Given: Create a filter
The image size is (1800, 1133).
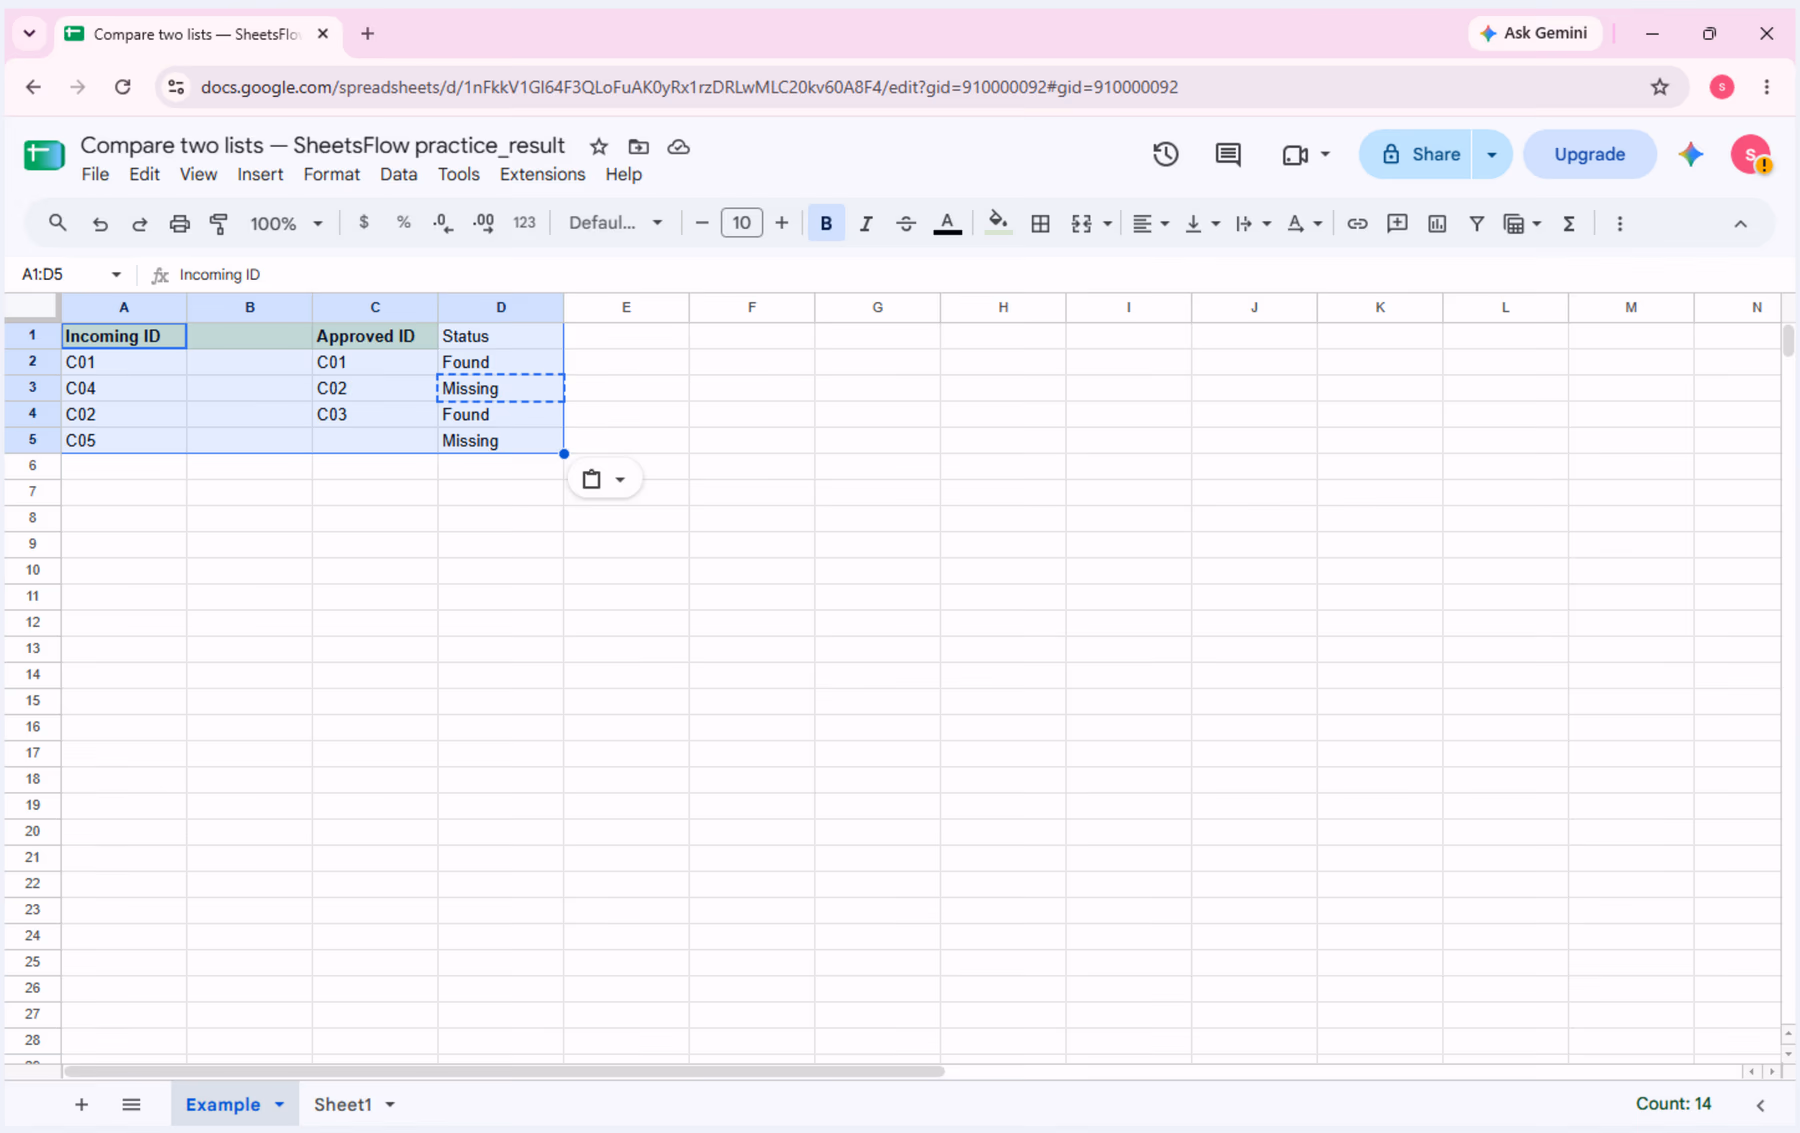Looking at the screenshot, I should click(1476, 224).
